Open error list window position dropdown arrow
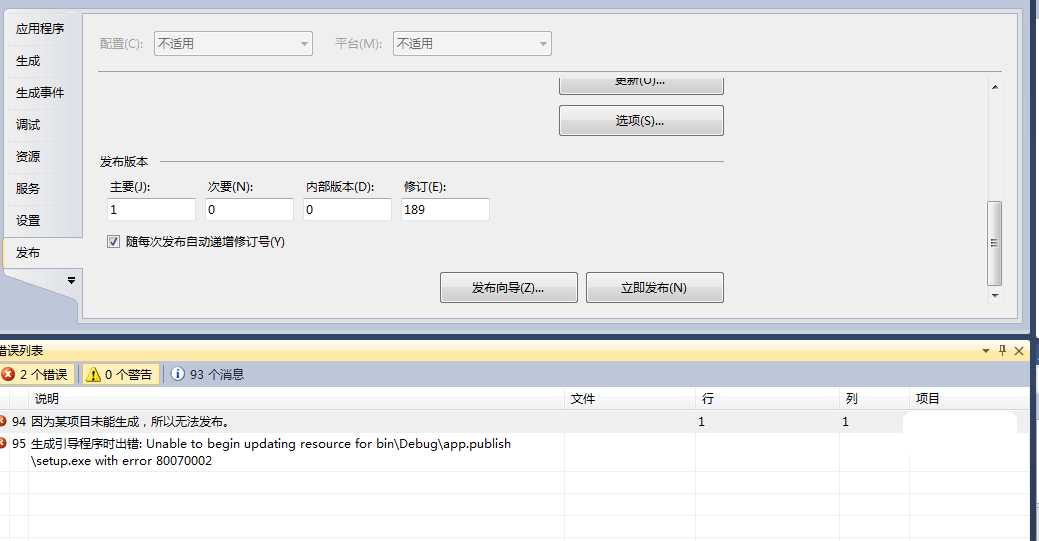Viewport: 1039px width, 541px height. click(x=985, y=351)
